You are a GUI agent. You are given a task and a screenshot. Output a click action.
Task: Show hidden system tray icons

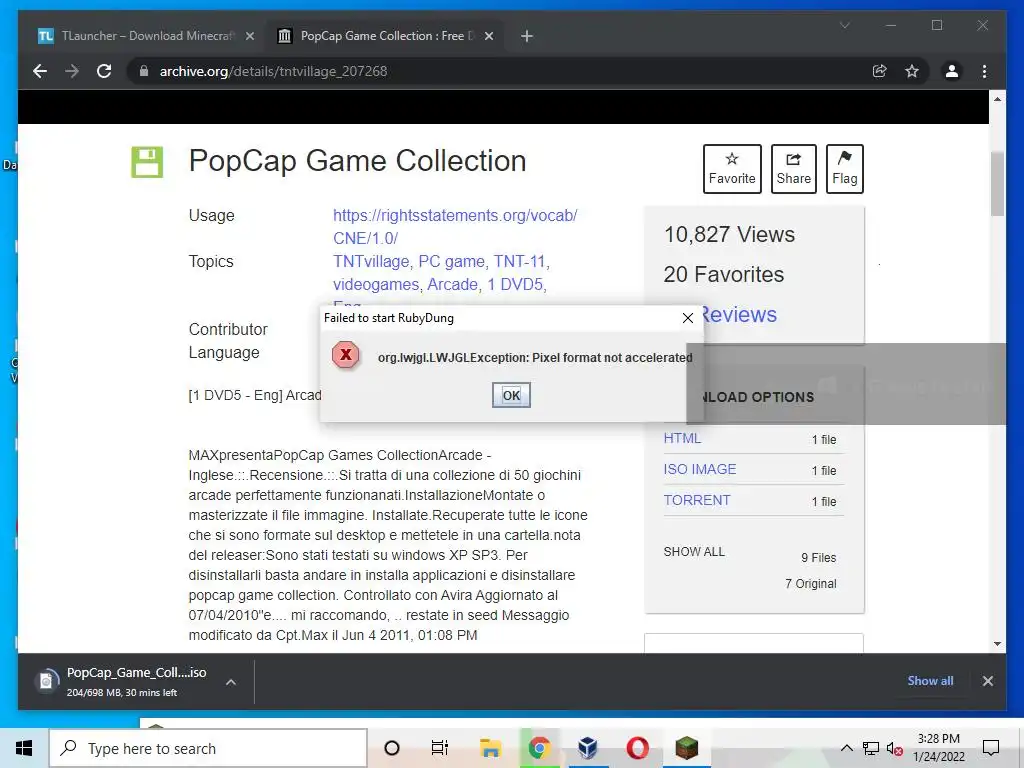click(x=846, y=748)
